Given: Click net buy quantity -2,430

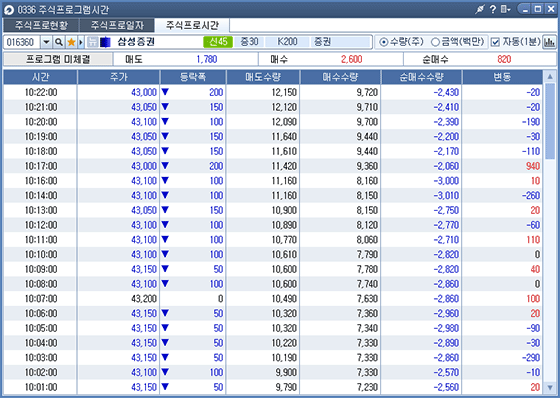Looking at the screenshot, I should coord(446,93).
